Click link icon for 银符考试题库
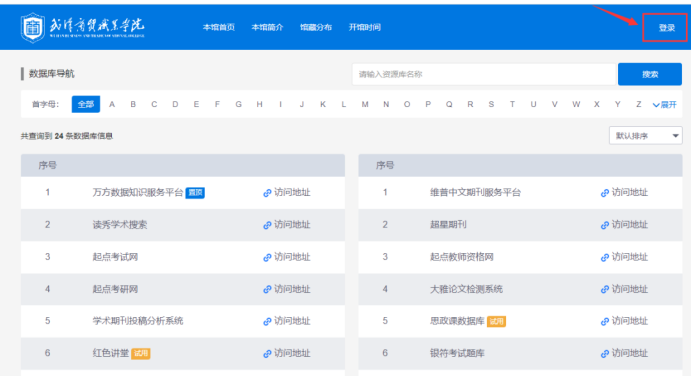Viewport: 692px width, 376px height. click(605, 353)
